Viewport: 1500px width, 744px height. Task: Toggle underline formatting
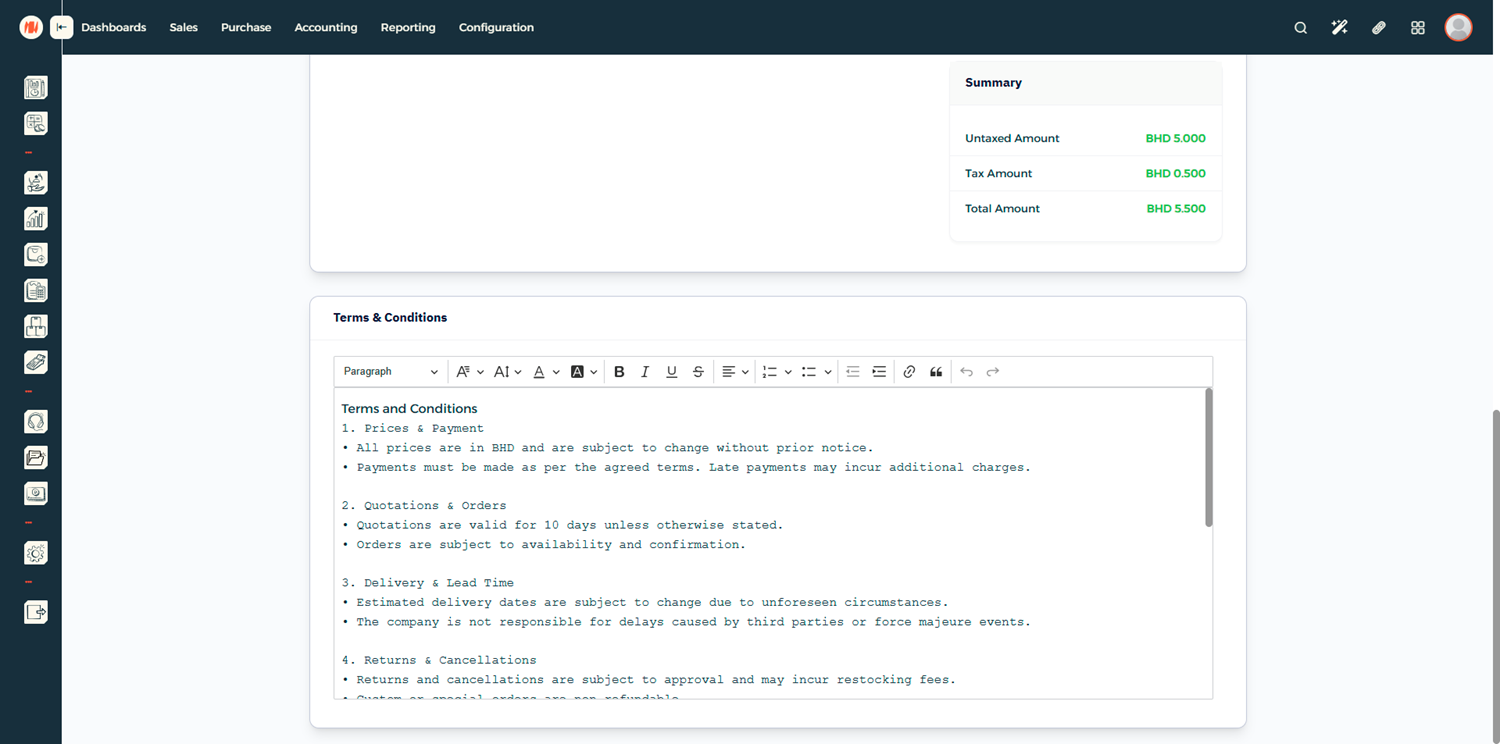671,372
